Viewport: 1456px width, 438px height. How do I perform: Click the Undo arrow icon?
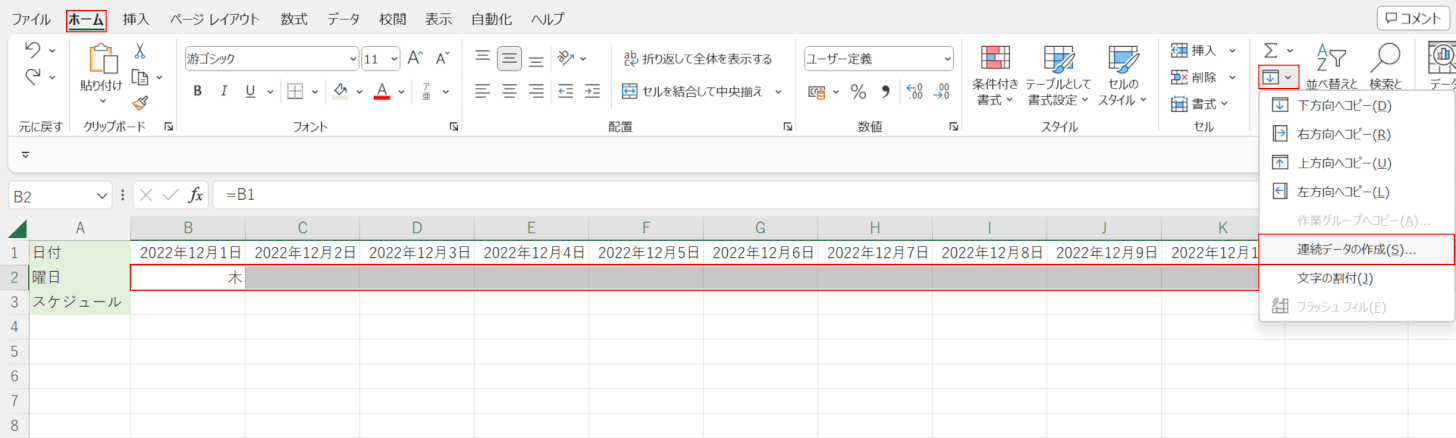[32, 51]
